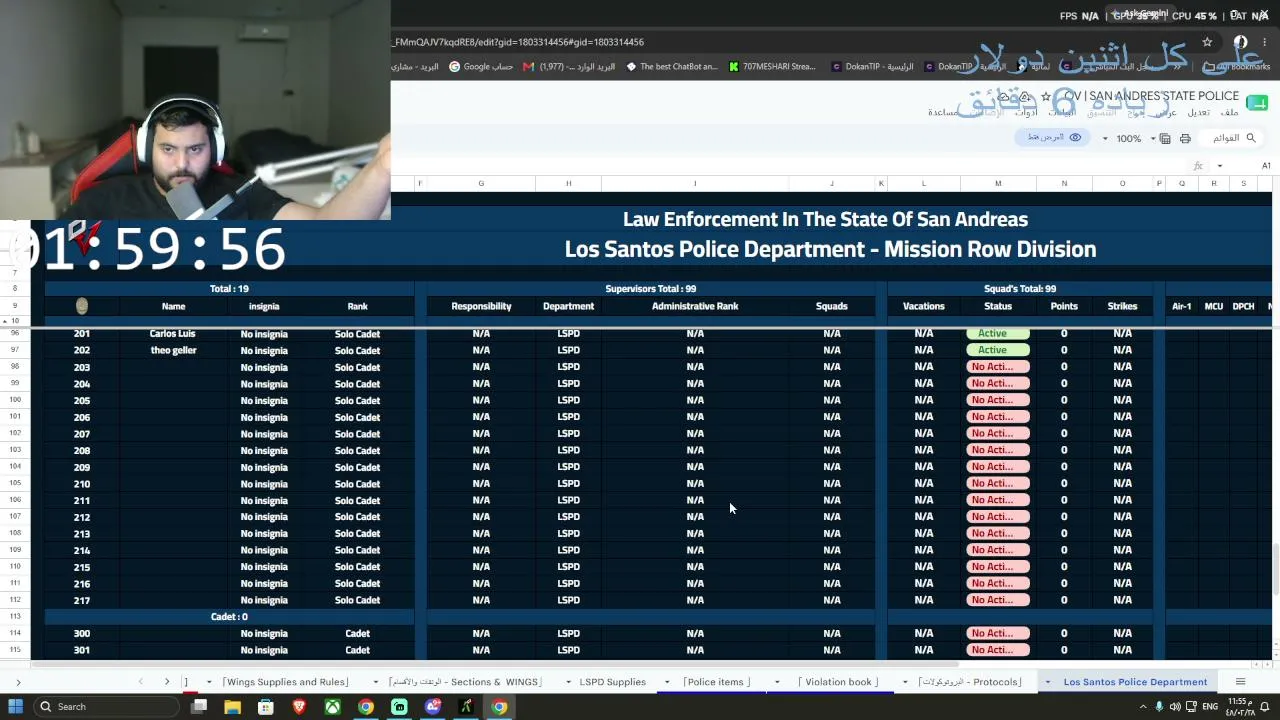Open The best ChatBot bookmark

pyautogui.click(x=672, y=67)
